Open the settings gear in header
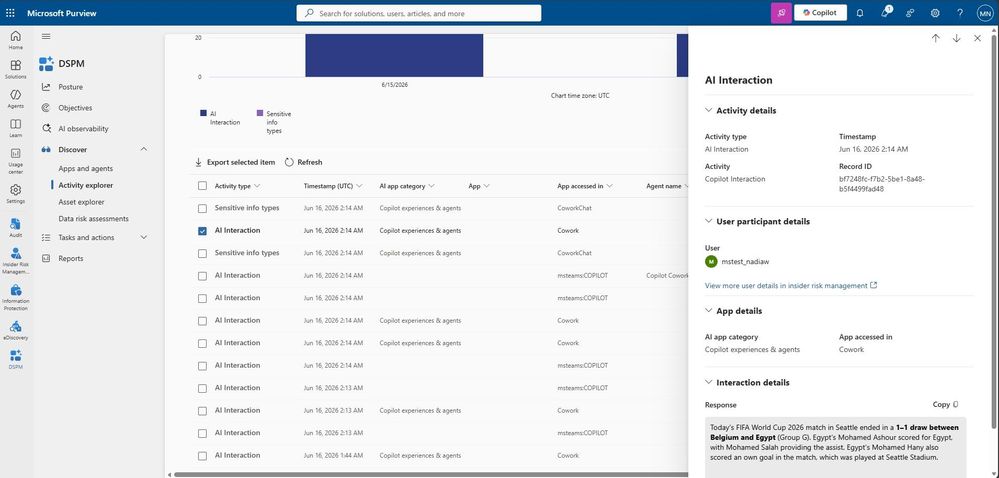 click(935, 13)
